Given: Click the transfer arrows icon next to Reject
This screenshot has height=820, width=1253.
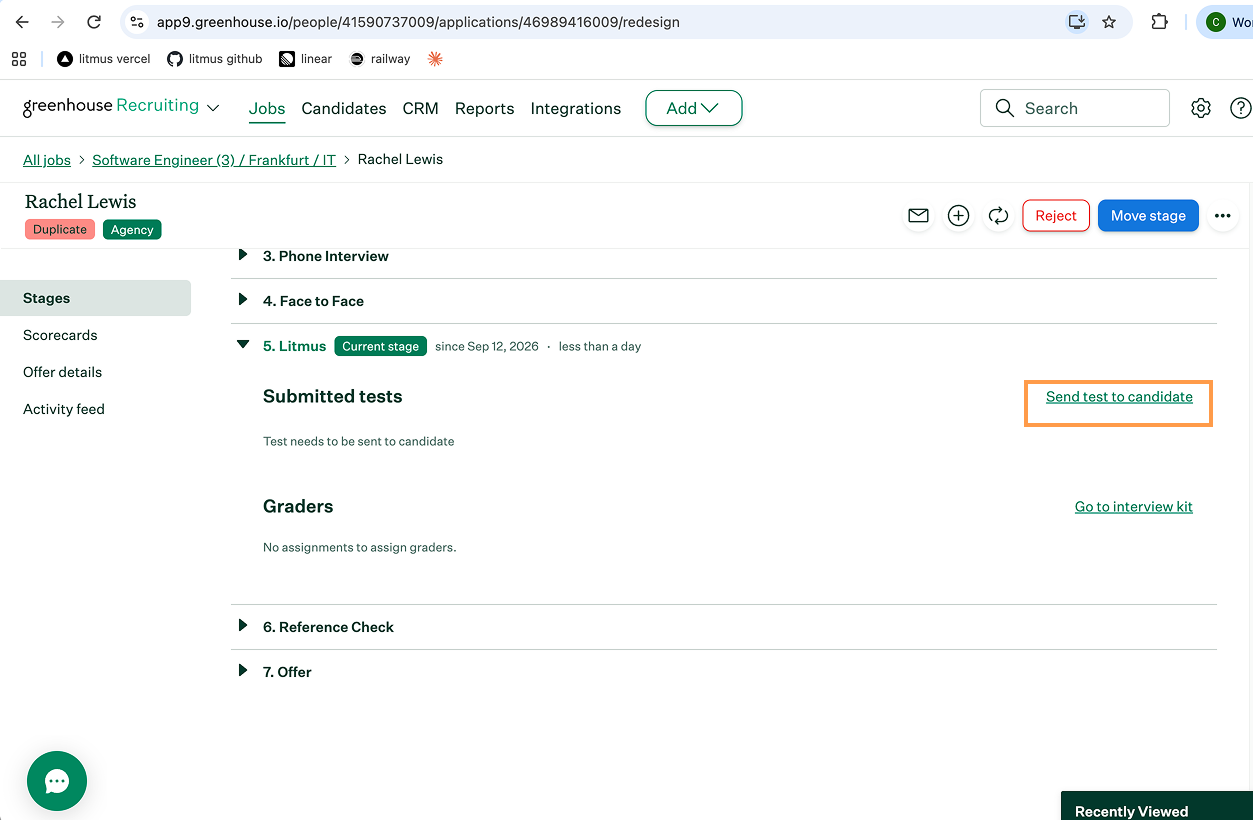Looking at the screenshot, I should [x=998, y=215].
